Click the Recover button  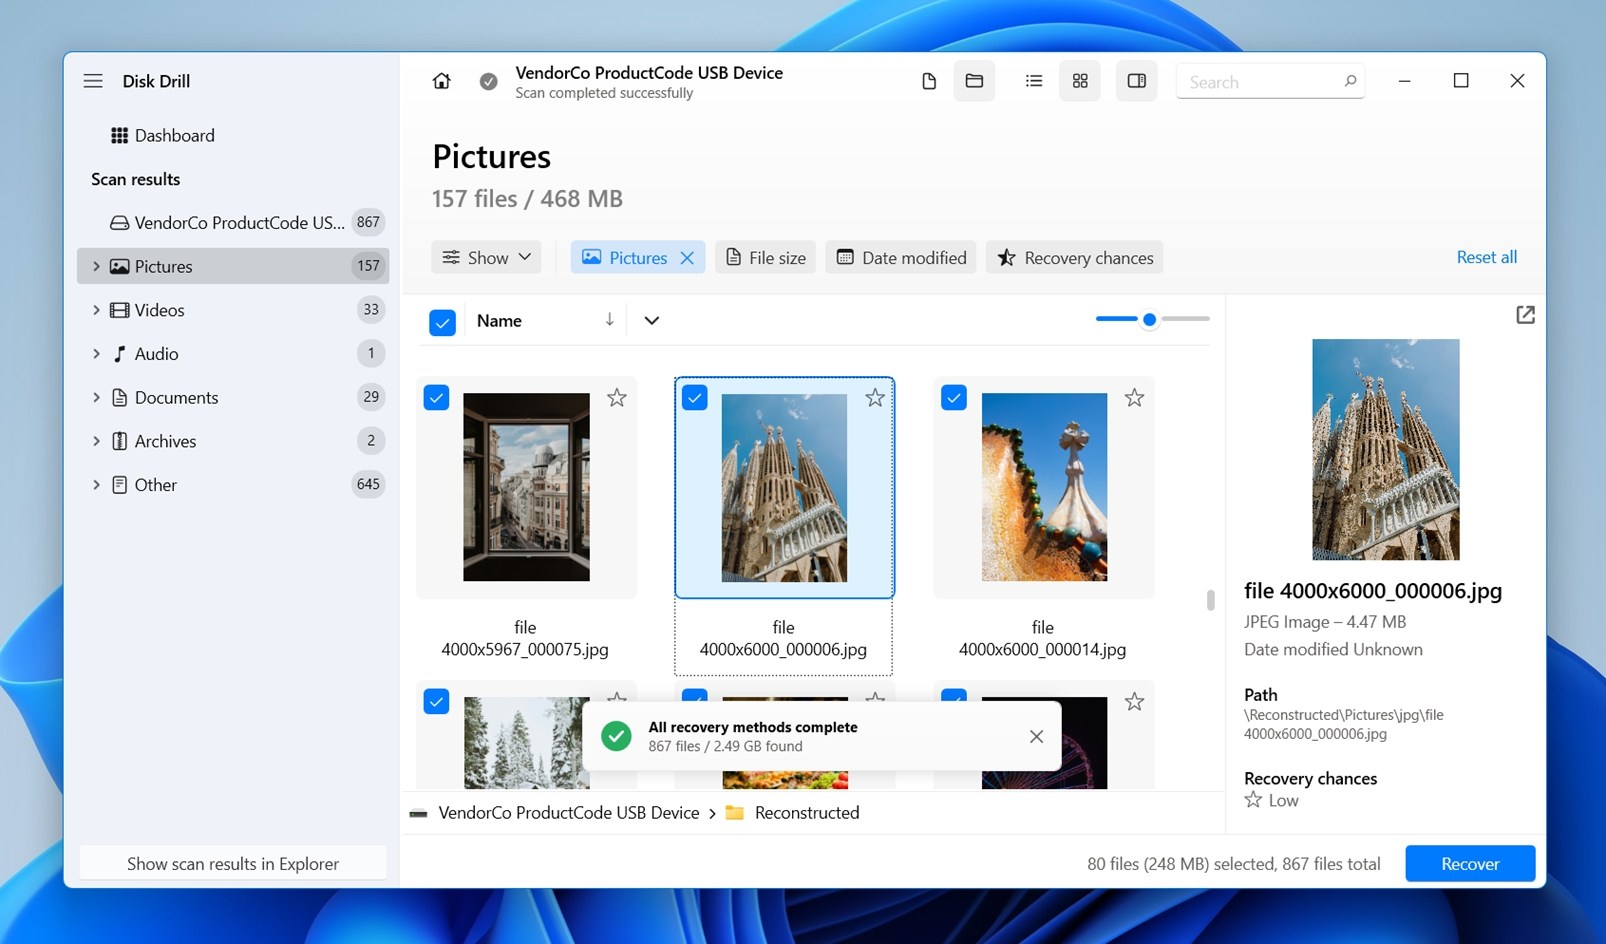pos(1470,864)
